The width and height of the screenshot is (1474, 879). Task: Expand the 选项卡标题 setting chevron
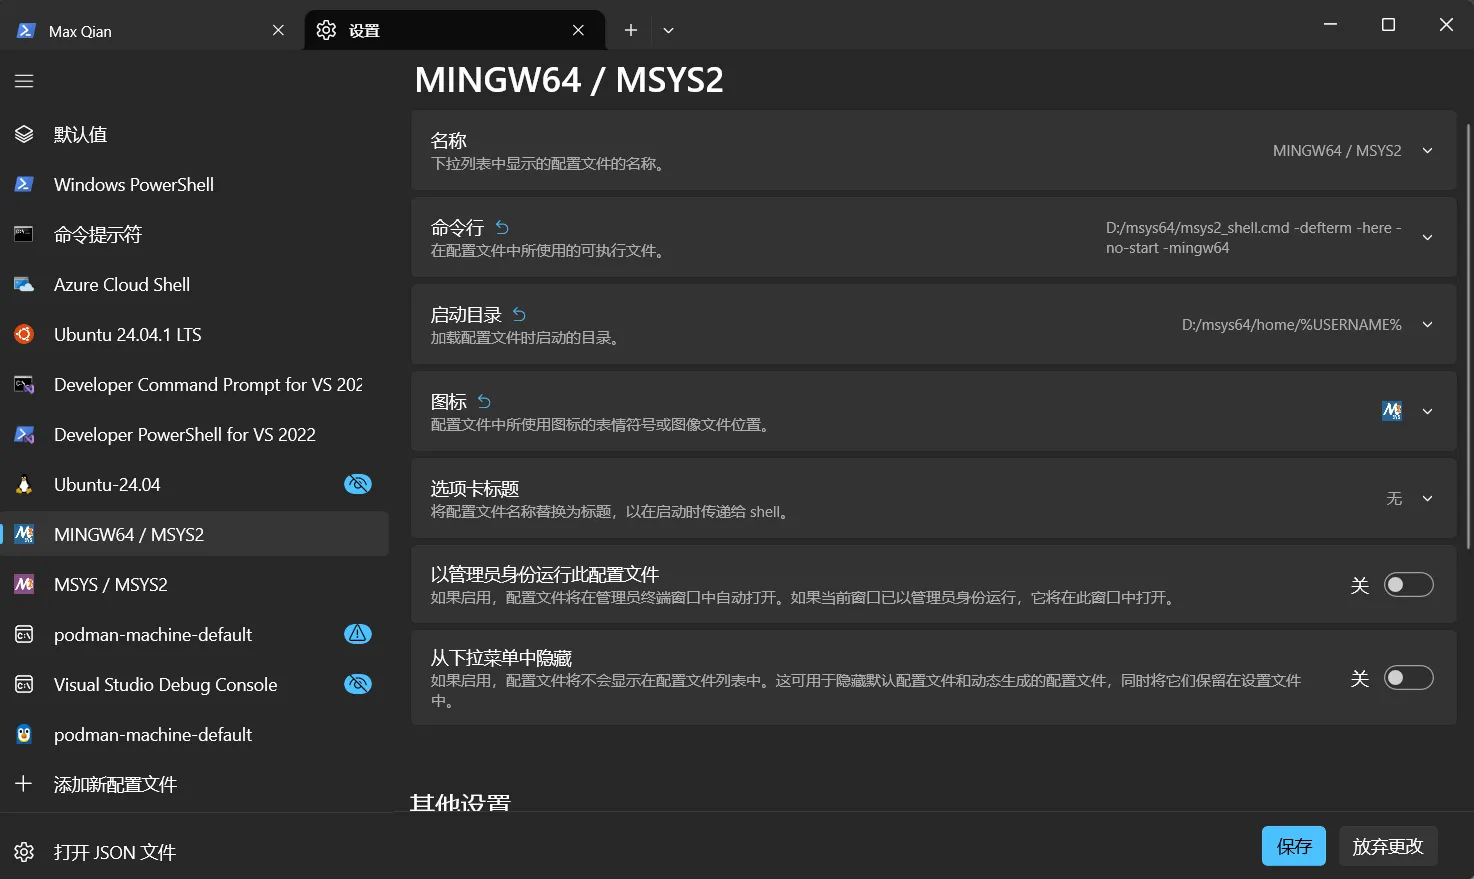pyautogui.click(x=1427, y=499)
